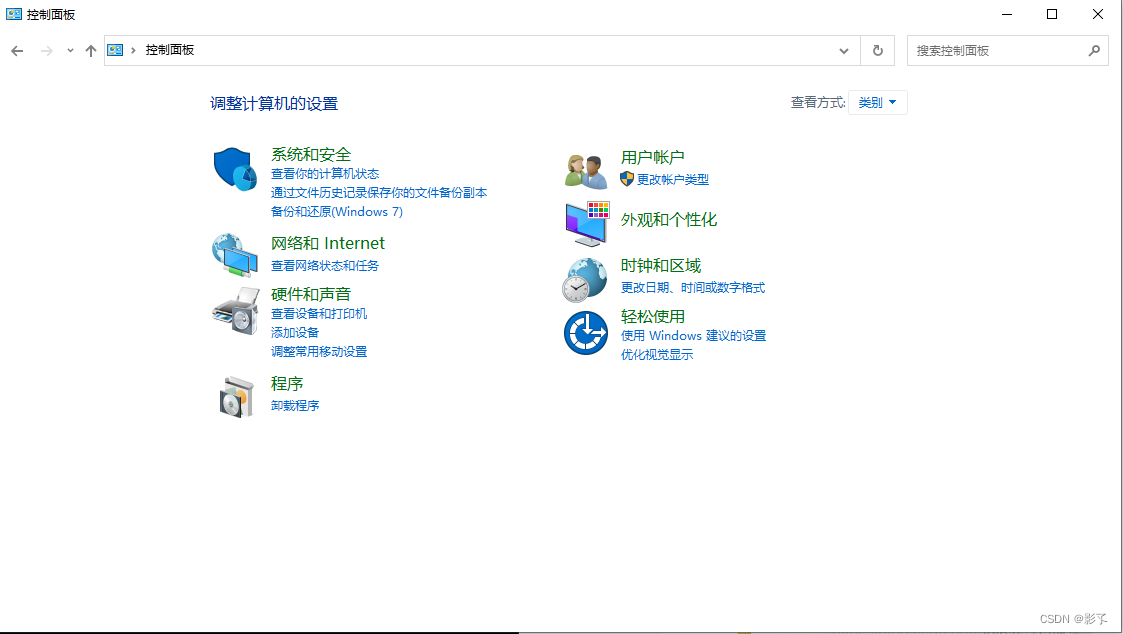Open 程序 category heading
Viewport: 1123px width, 634px height.
pos(287,384)
